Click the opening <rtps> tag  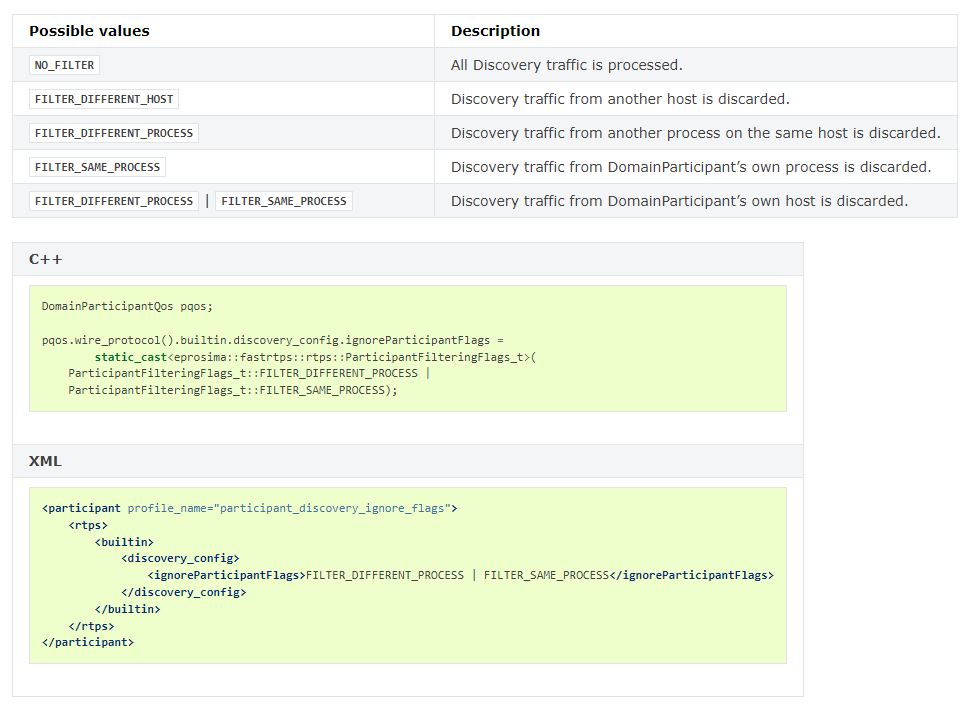click(88, 525)
